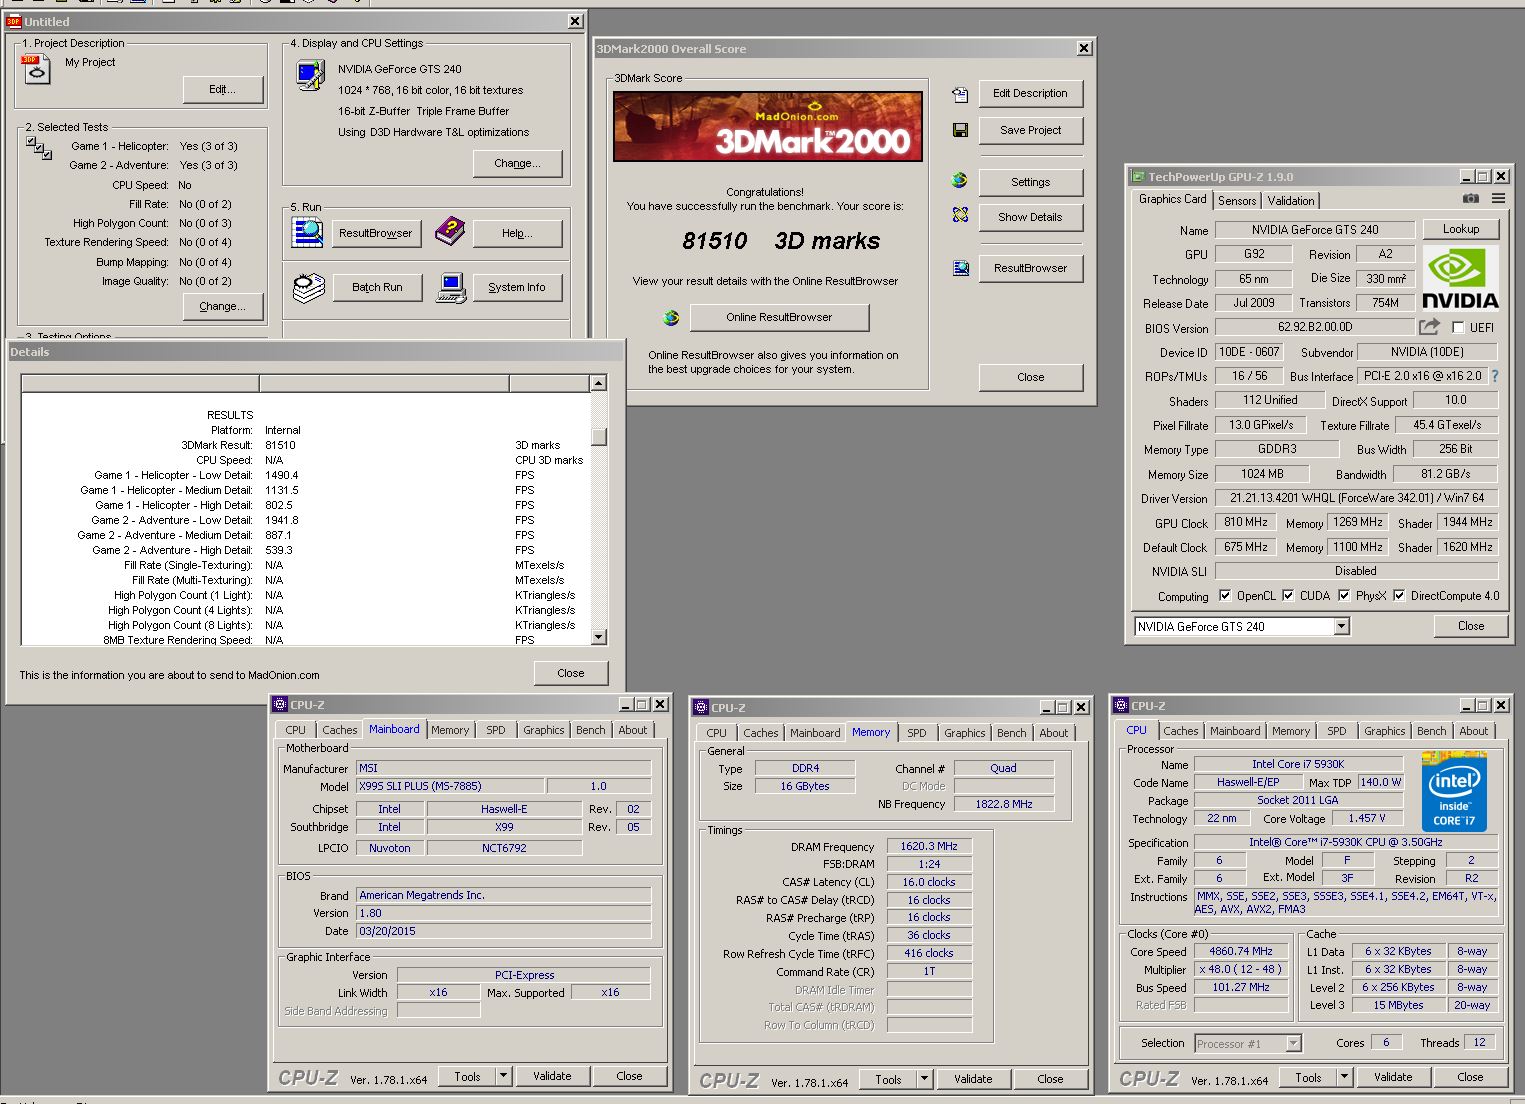Click Close button in 3DMark score window

(x=1030, y=377)
